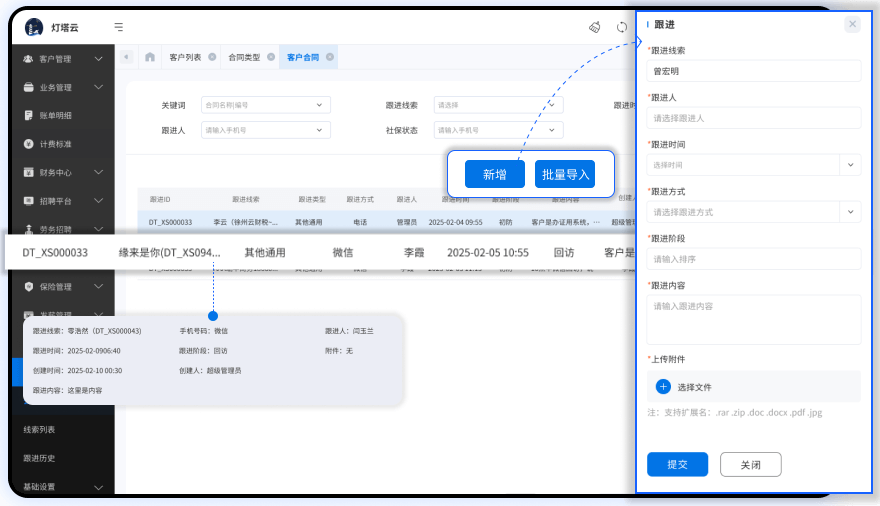Click the home icon in tab bar
This screenshot has height=506, width=880.
150,58
